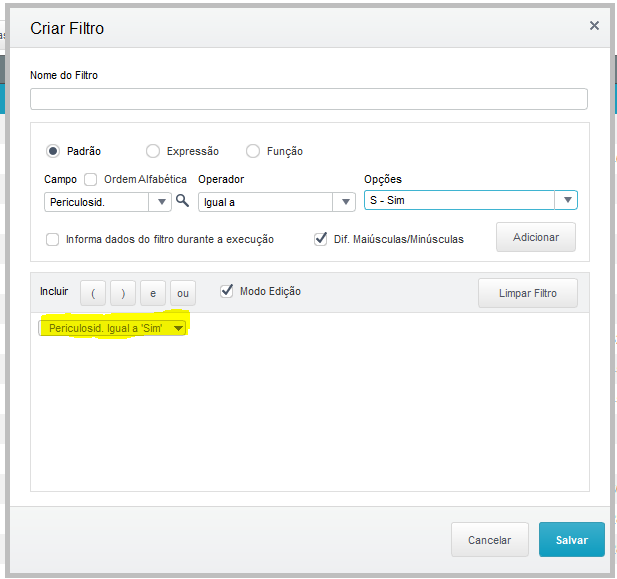
Task: Insert the 'ou' operator
Action: pos(183,293)
